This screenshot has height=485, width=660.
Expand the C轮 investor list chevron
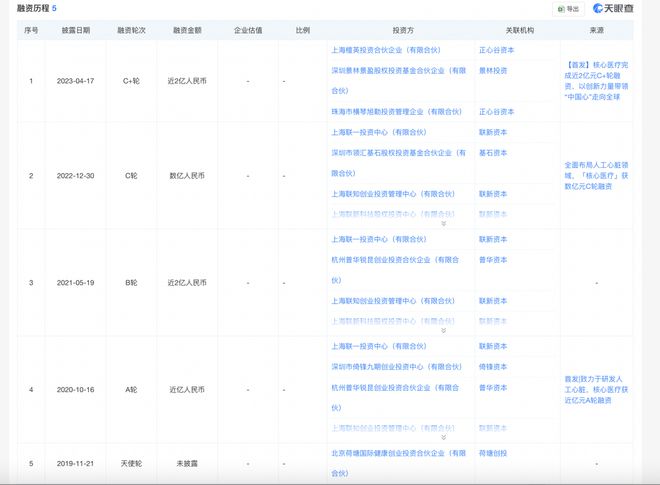443,224
